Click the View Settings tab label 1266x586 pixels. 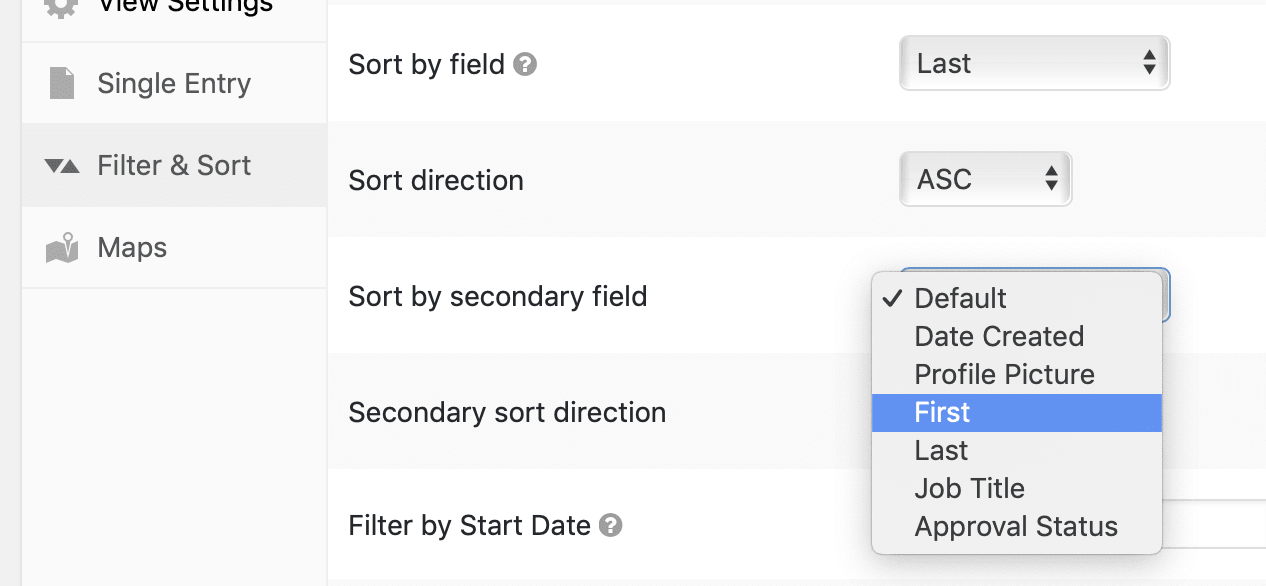tap(185, 6)
